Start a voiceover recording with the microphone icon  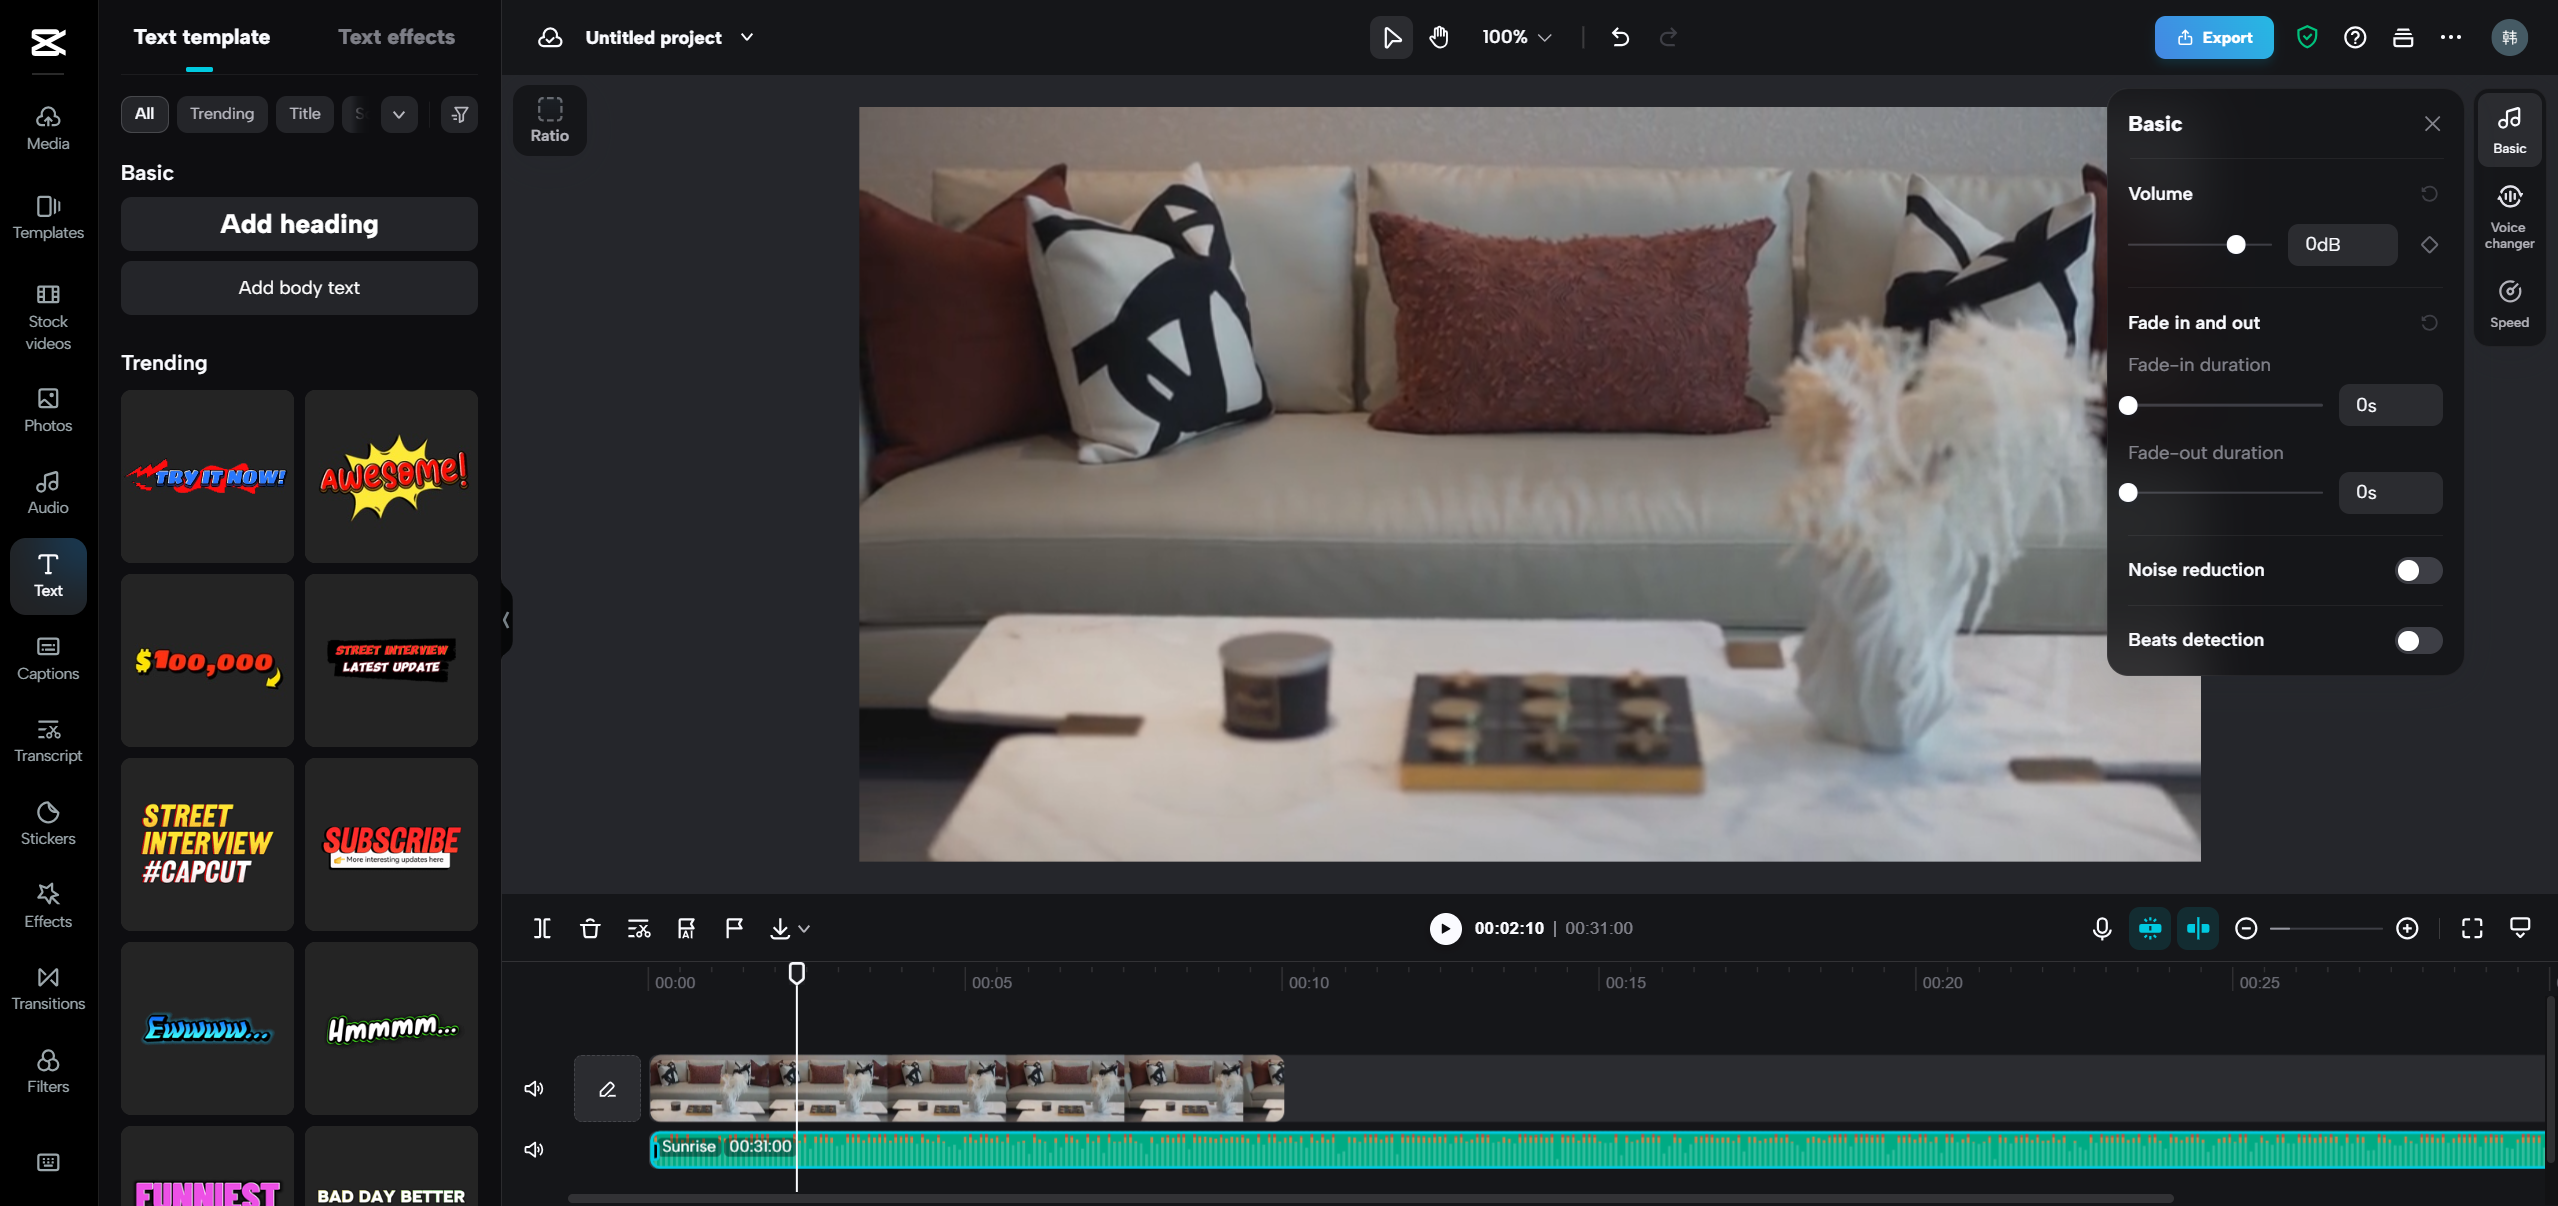click(x=2100, y=928)
